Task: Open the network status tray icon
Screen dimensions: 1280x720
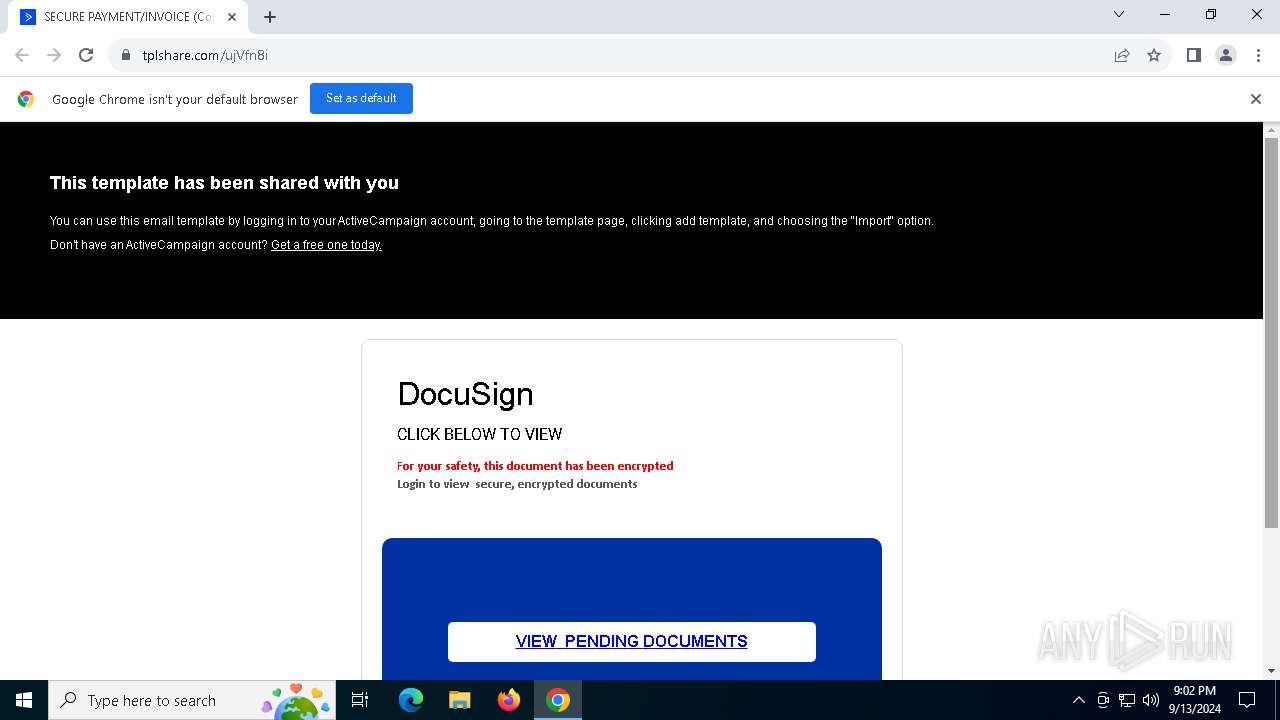Action: tap(1127, 700)
